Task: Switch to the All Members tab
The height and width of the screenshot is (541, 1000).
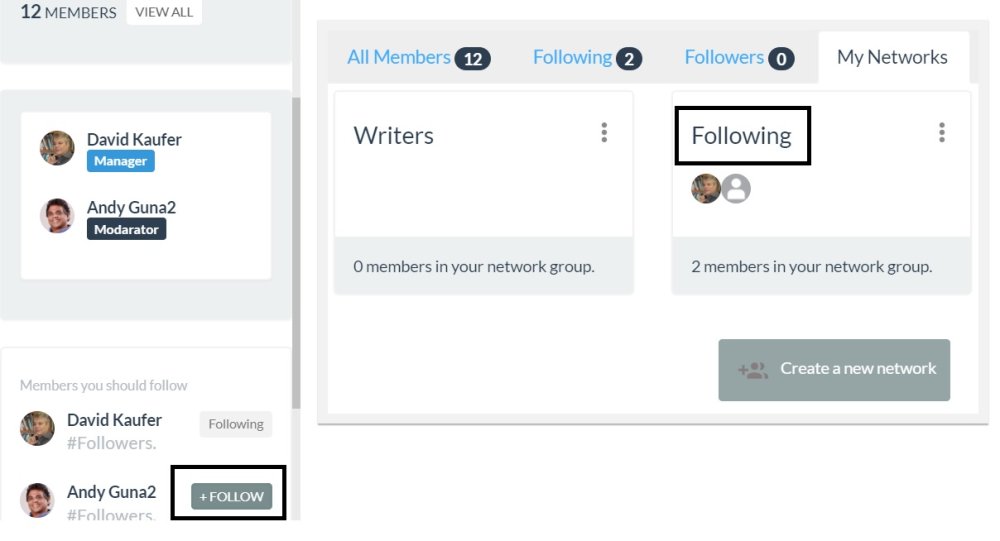Action: click(x=418, y=57)
